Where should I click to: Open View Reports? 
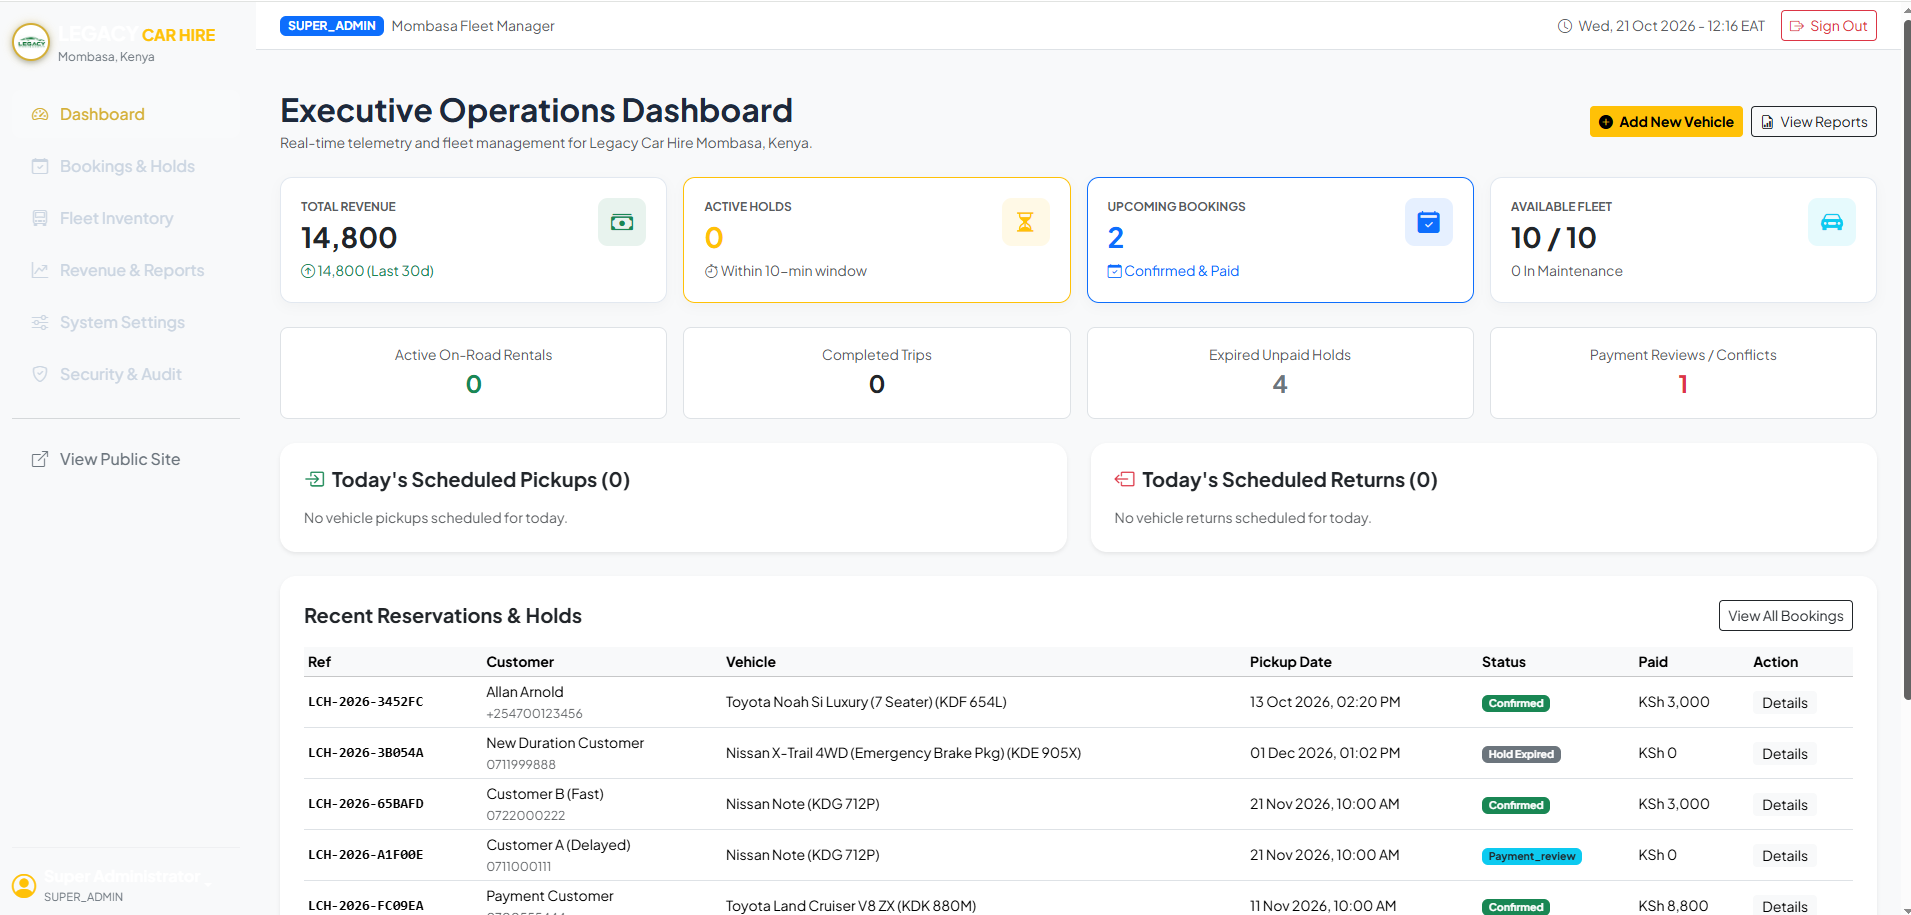point(1813,122)
